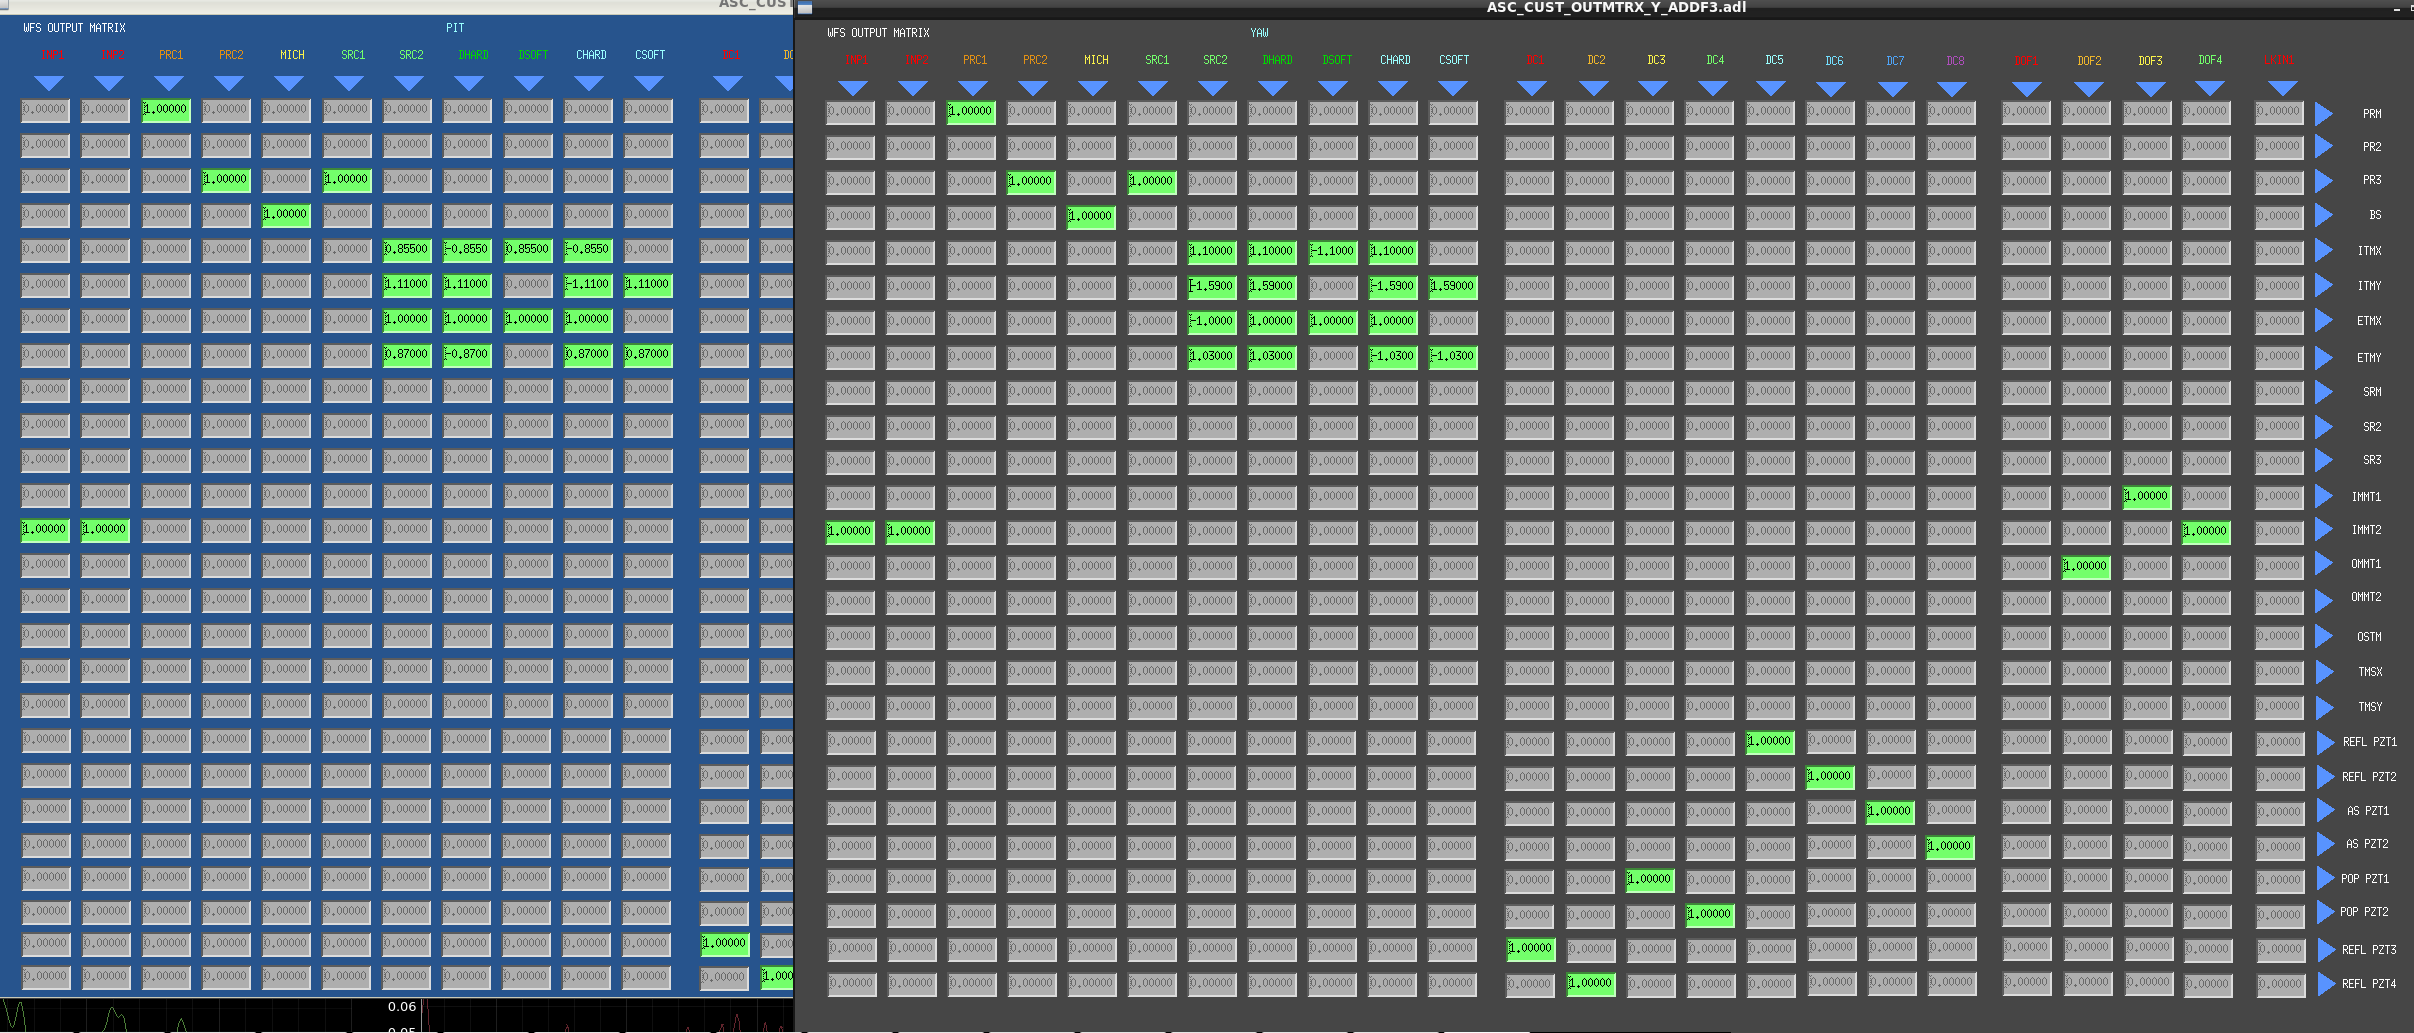Click the 0.85500 SRC2 cell in PIT ITMX row
2414x1033 pixels.
click(x=407, y=249)
